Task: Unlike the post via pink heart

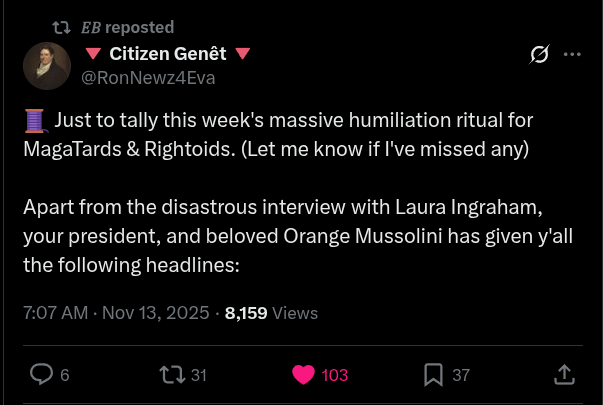Action: [x=303, y=374]
